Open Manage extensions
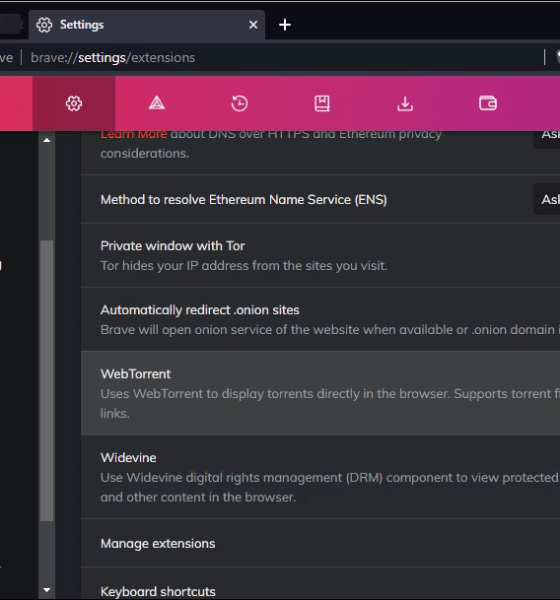This screenshot has width=560, height=600. pyautogui.click(x=320, y=543)
